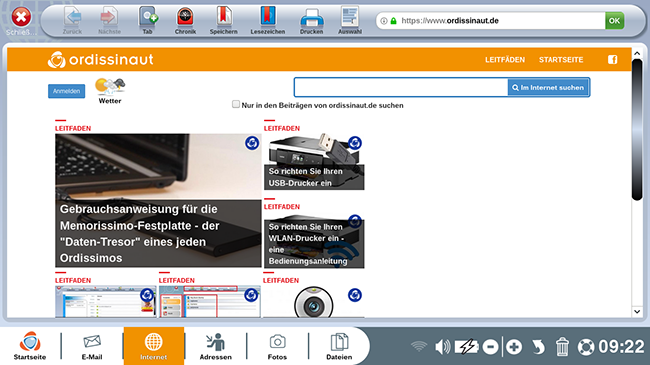
Task: Open the E-Mail app
Action: 92,346
